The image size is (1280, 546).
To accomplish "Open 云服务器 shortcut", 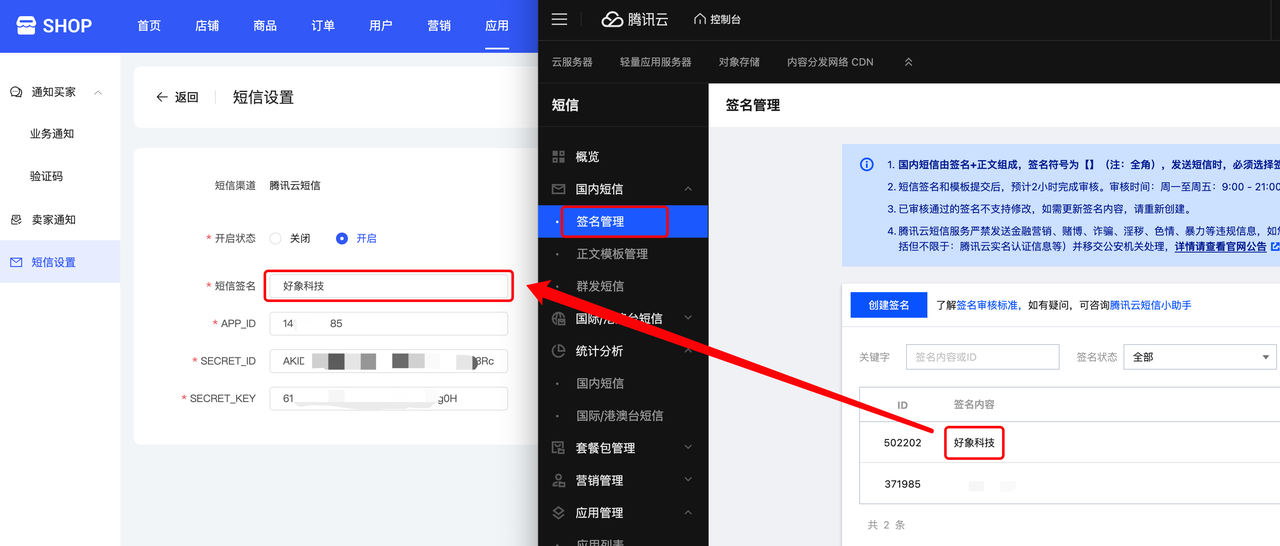I will (572, 62).
